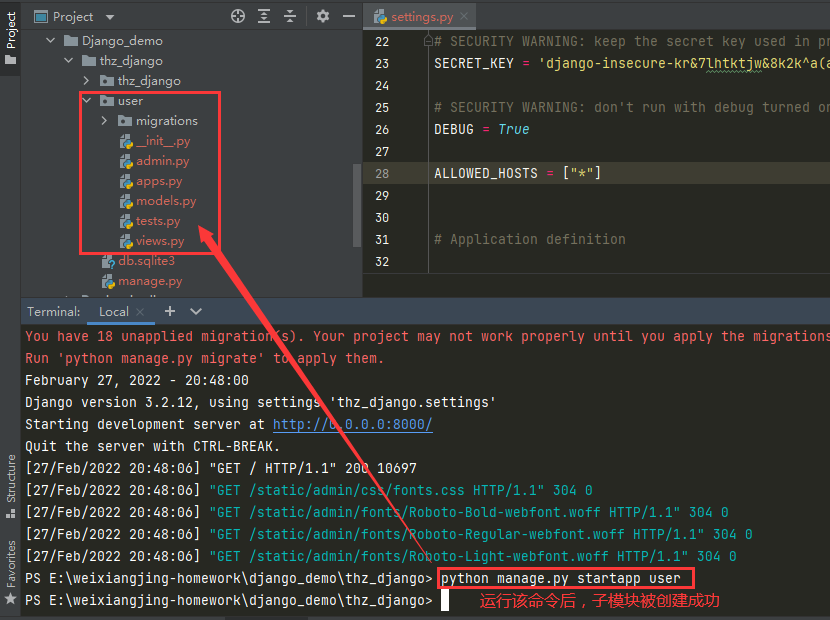Click the Collapse All icon in Project toolbar

(x=290, y=16)
